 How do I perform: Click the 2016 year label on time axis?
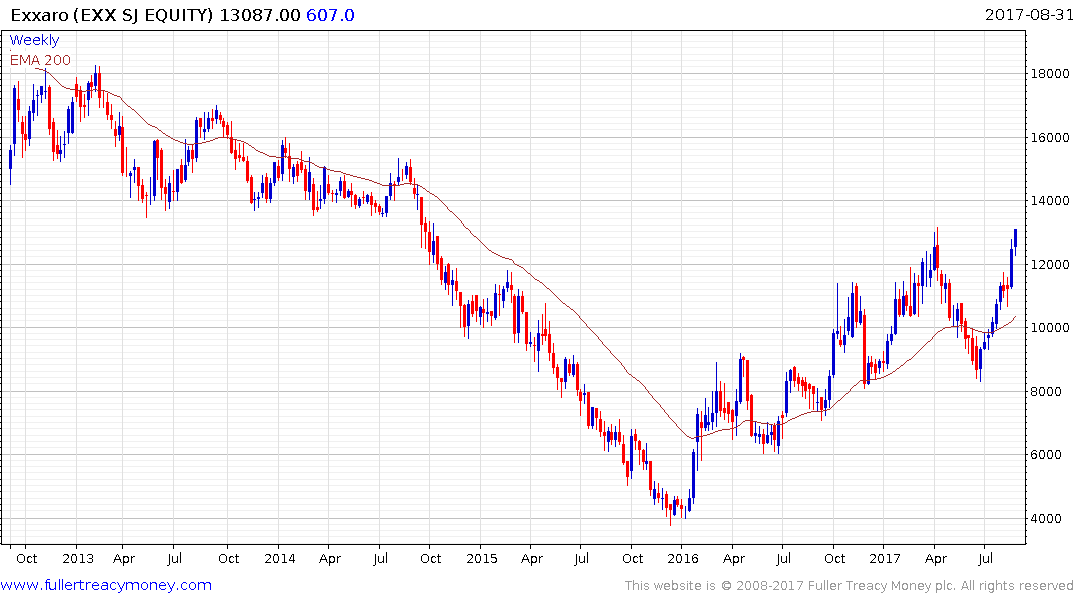click(683, 558)
